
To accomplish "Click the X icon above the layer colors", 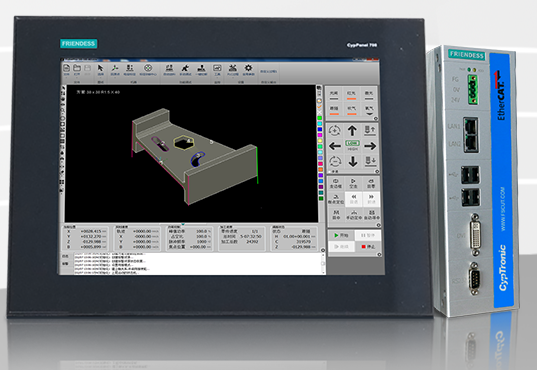I will click(320, 112).
